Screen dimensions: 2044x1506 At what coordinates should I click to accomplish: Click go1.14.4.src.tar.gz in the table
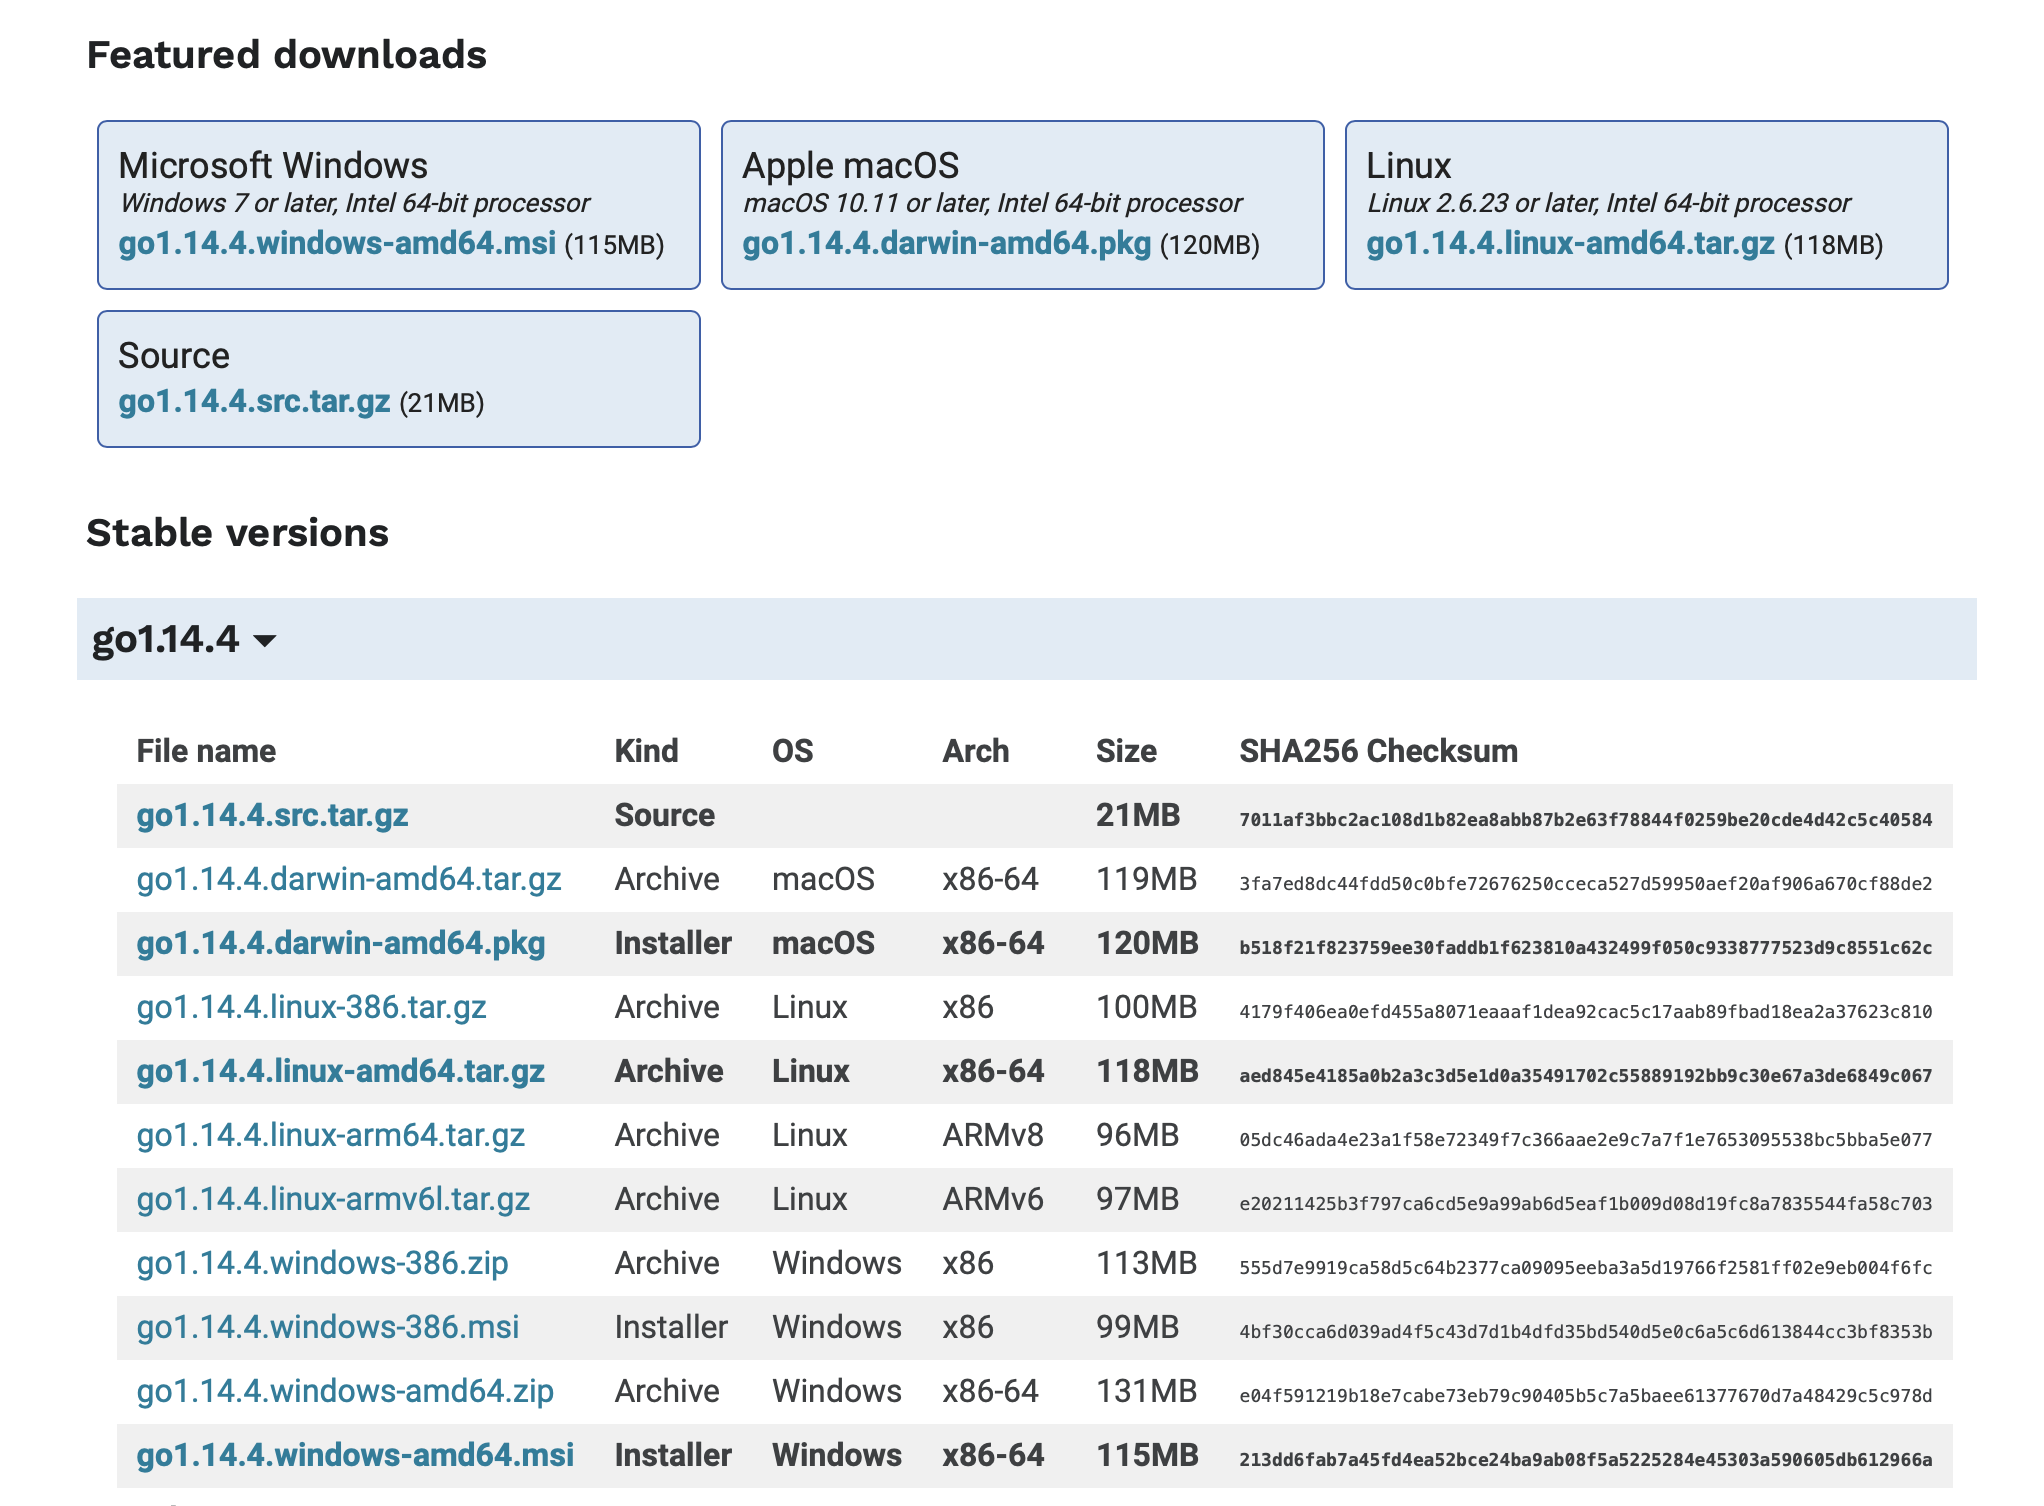point(272,815)
